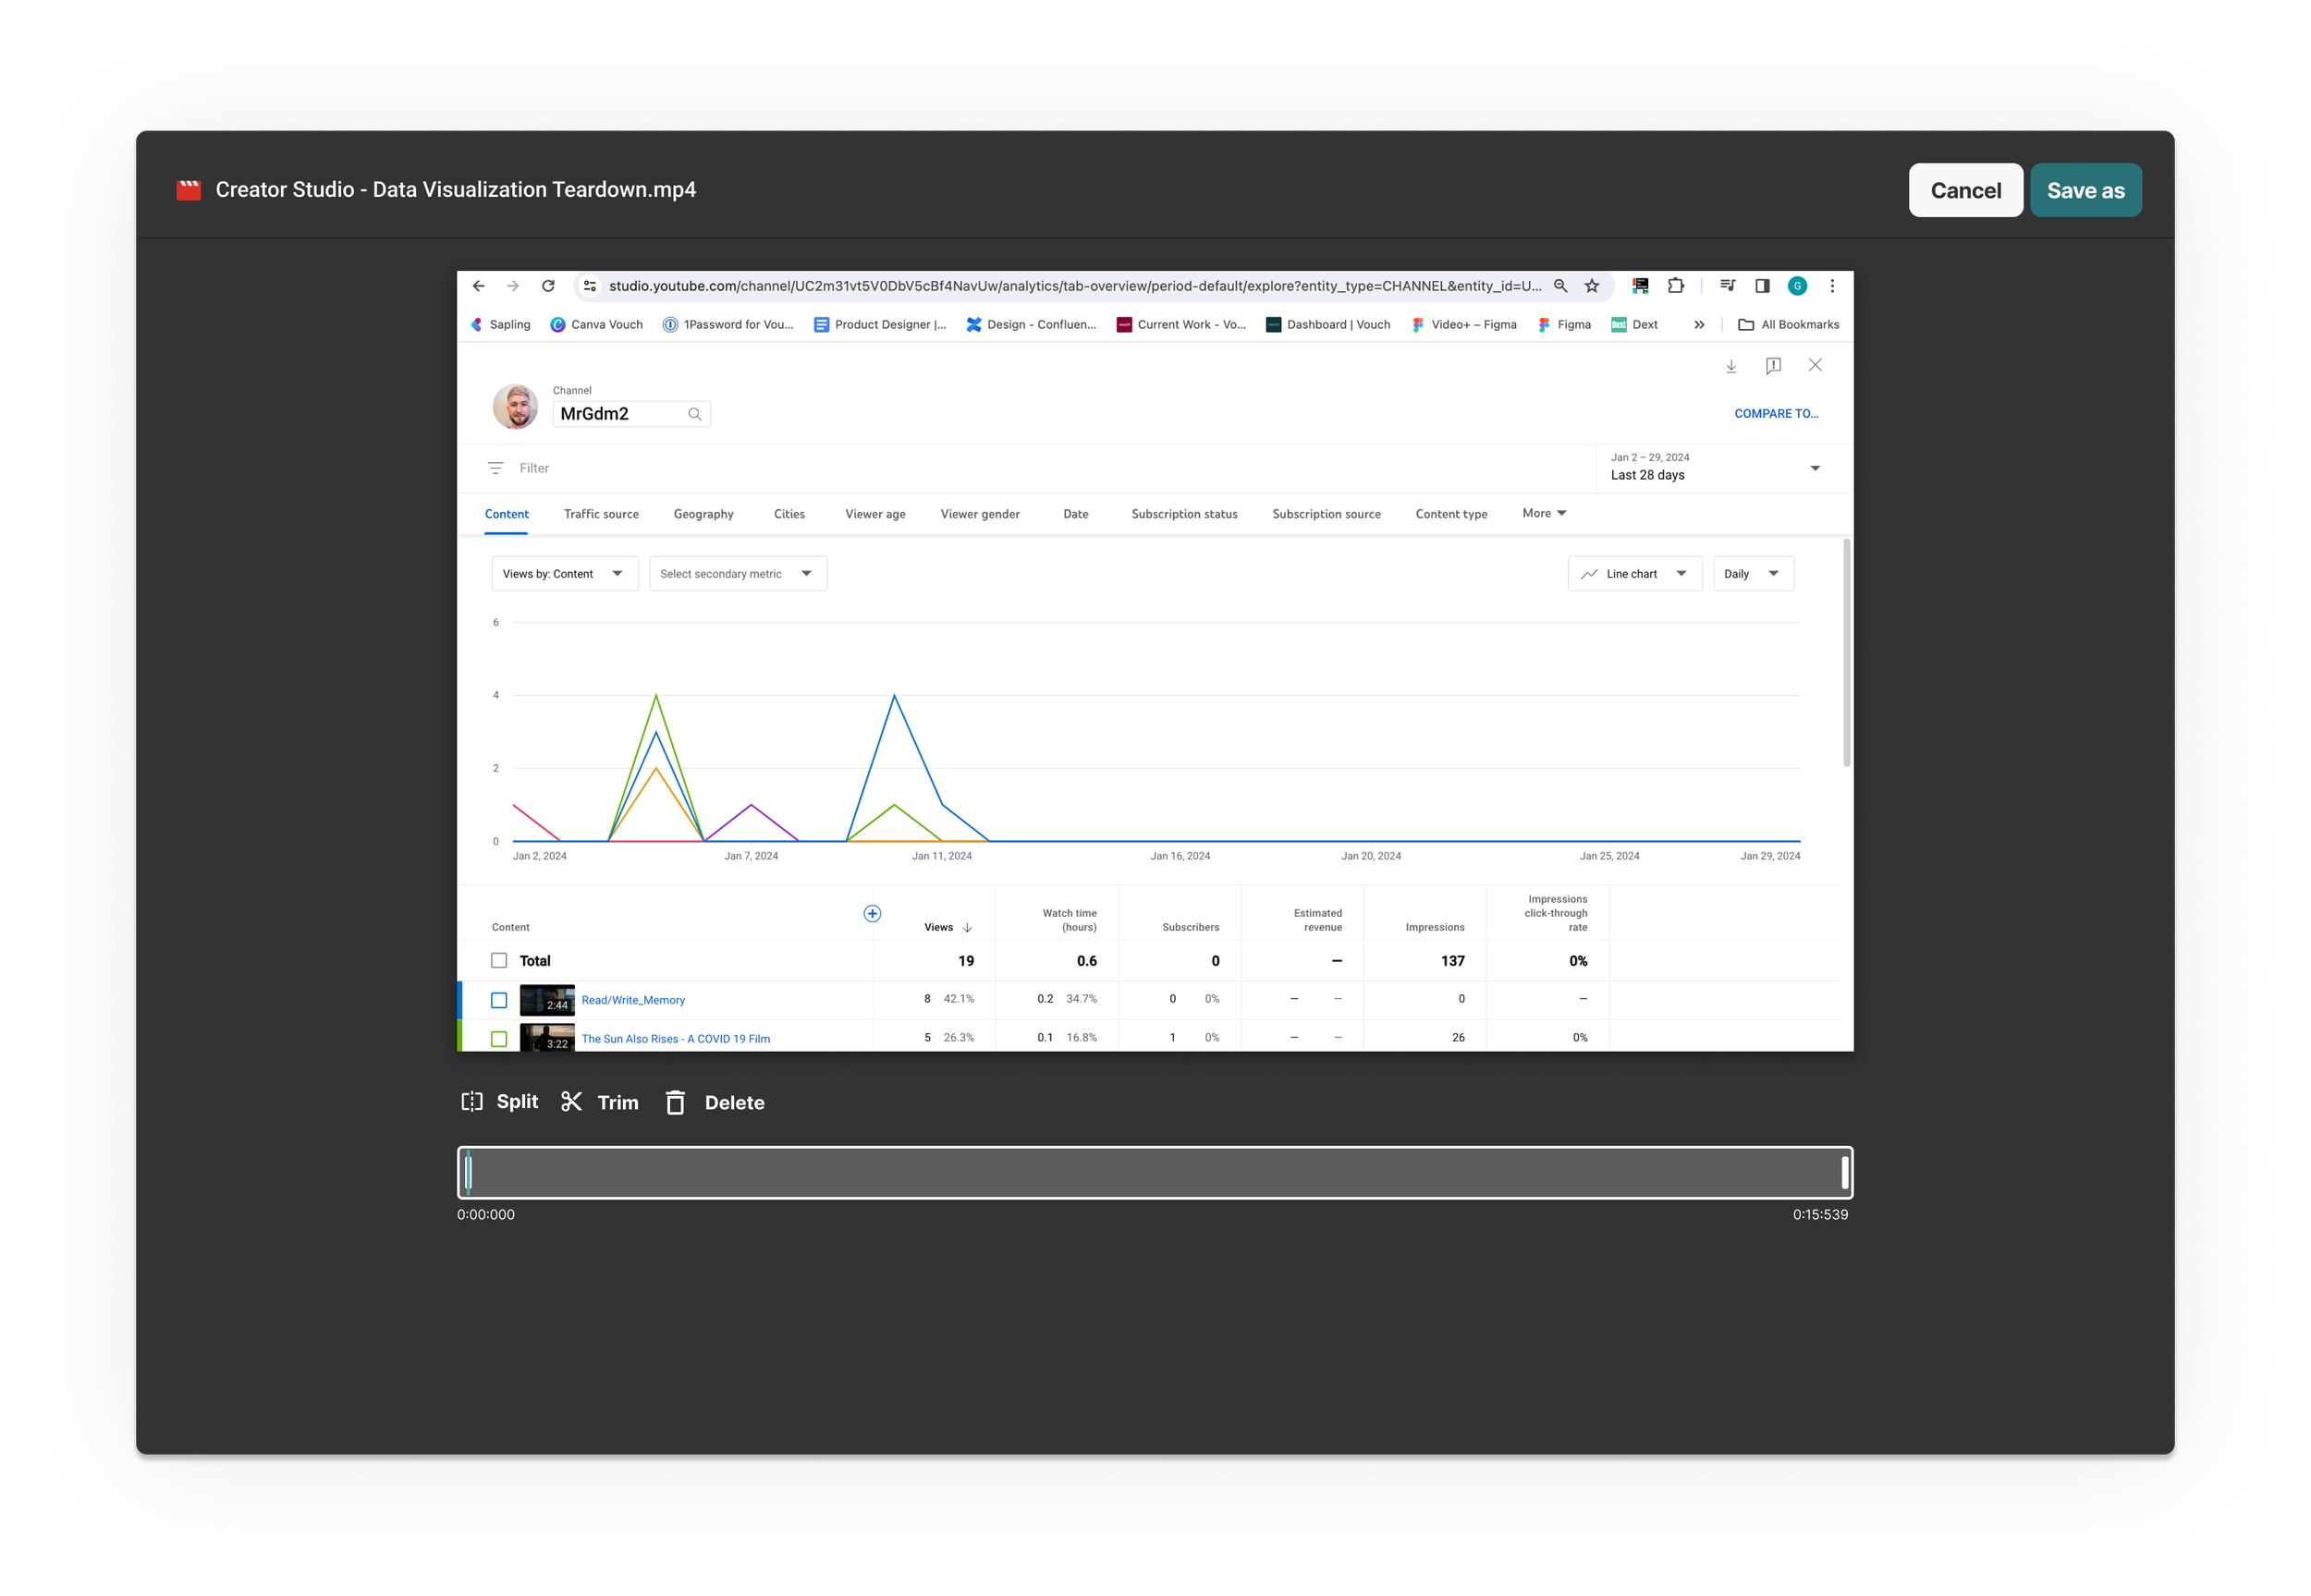This screenshot has width=2311, height=1596.
Task: Click the download arrow icon in analytics
Action: (x=1731, y=366)
